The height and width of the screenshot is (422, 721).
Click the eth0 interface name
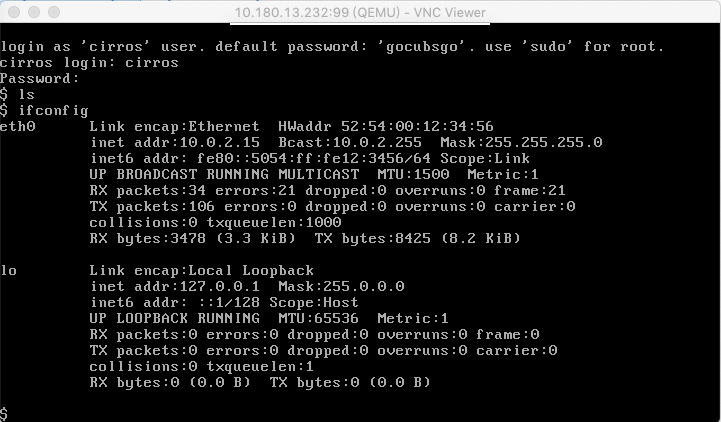point(18,126)
